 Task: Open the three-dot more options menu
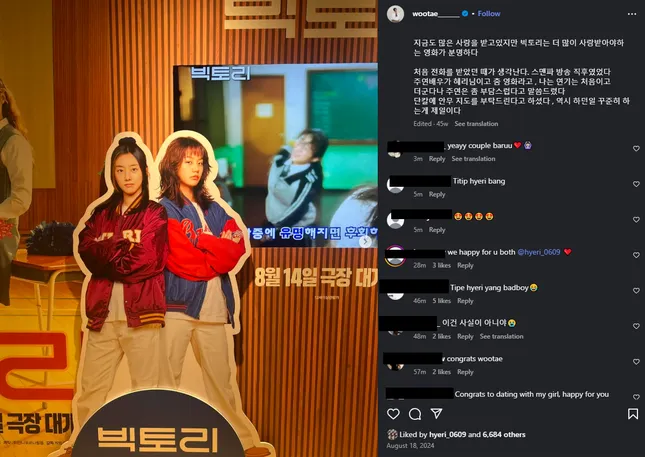click(x=632, y=14)
